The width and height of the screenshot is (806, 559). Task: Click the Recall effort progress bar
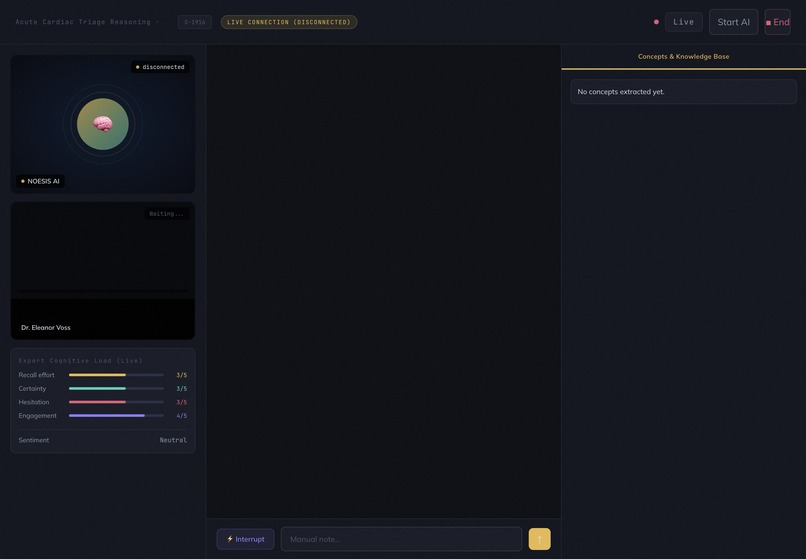[116, 375]
